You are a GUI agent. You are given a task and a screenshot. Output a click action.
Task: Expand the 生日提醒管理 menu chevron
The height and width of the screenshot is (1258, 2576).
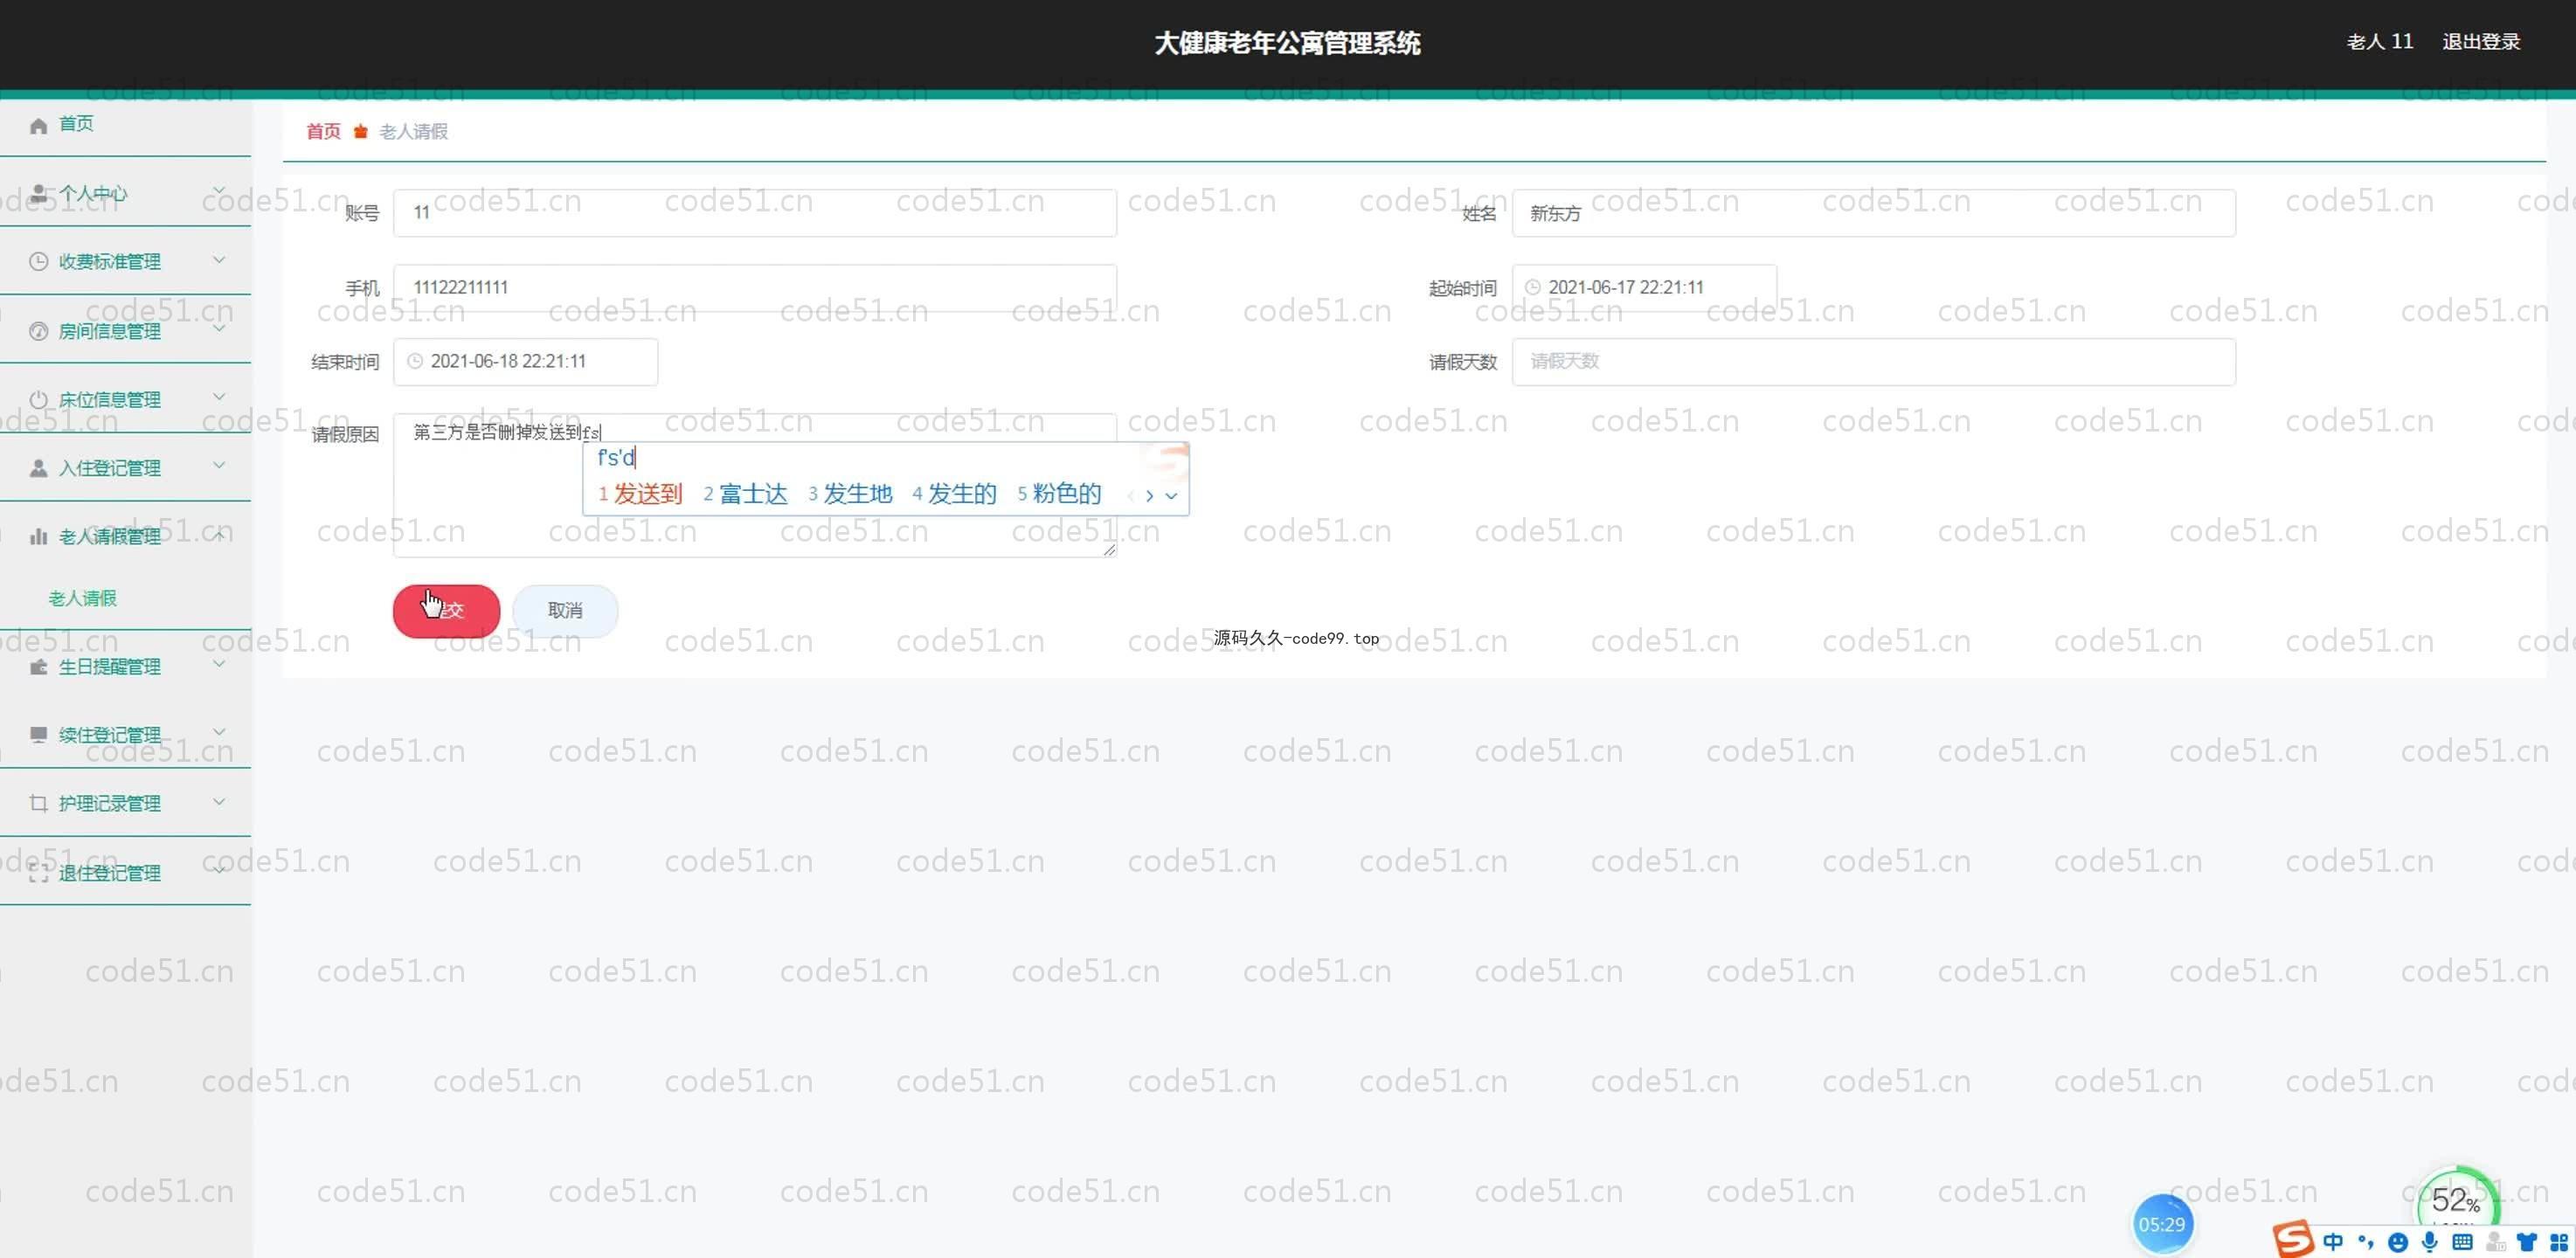click(218, 664)
